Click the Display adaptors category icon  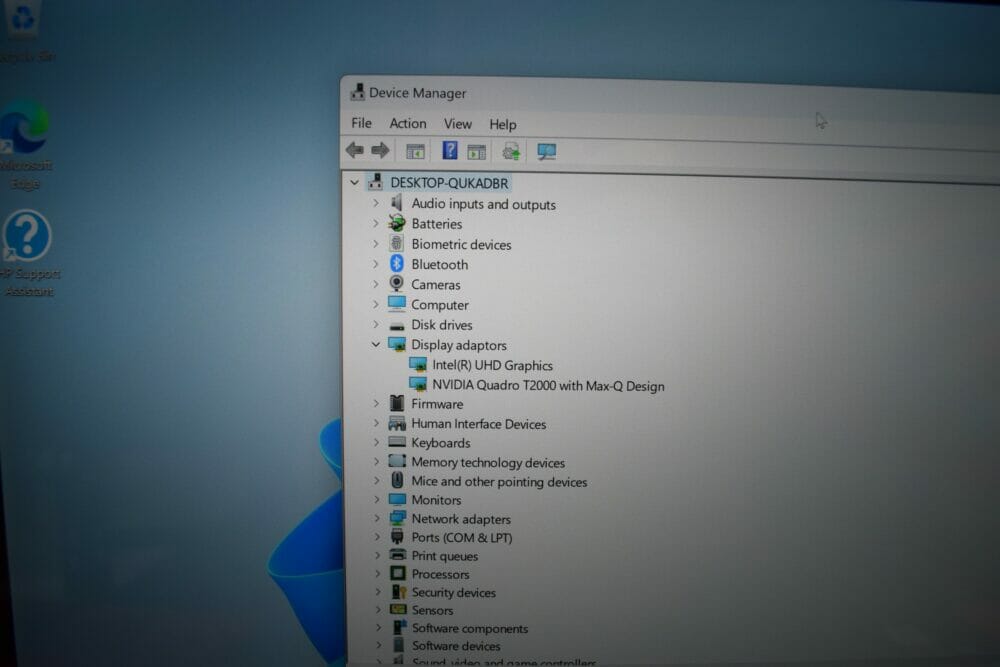click(397, 344)
